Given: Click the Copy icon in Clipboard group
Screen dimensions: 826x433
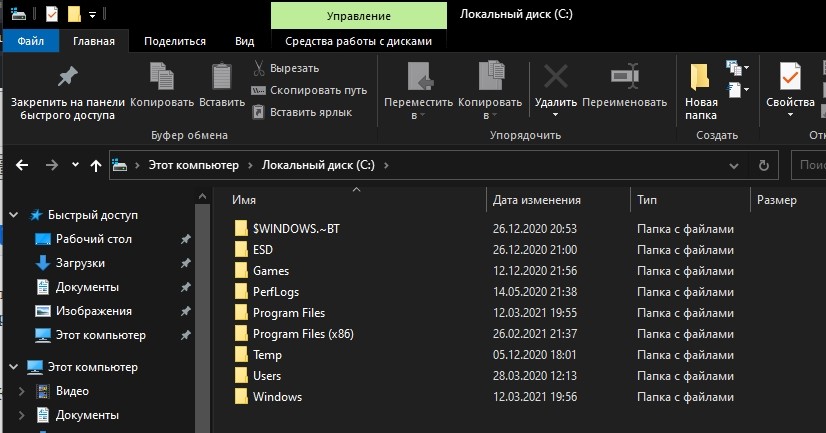Looking at the screenshot, I should pos(161,77).
